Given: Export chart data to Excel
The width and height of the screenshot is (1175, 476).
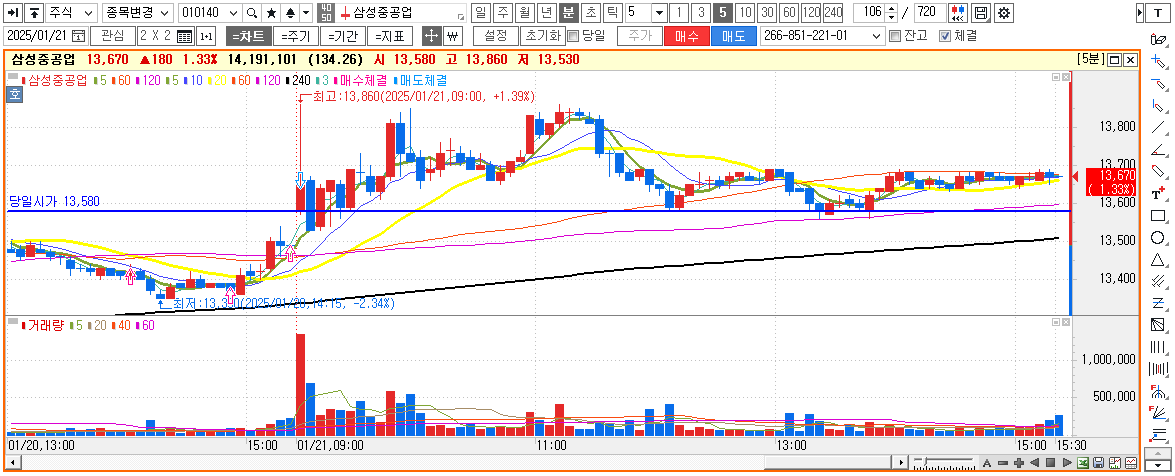Looking at the screenshot, I should point(1084,463).
